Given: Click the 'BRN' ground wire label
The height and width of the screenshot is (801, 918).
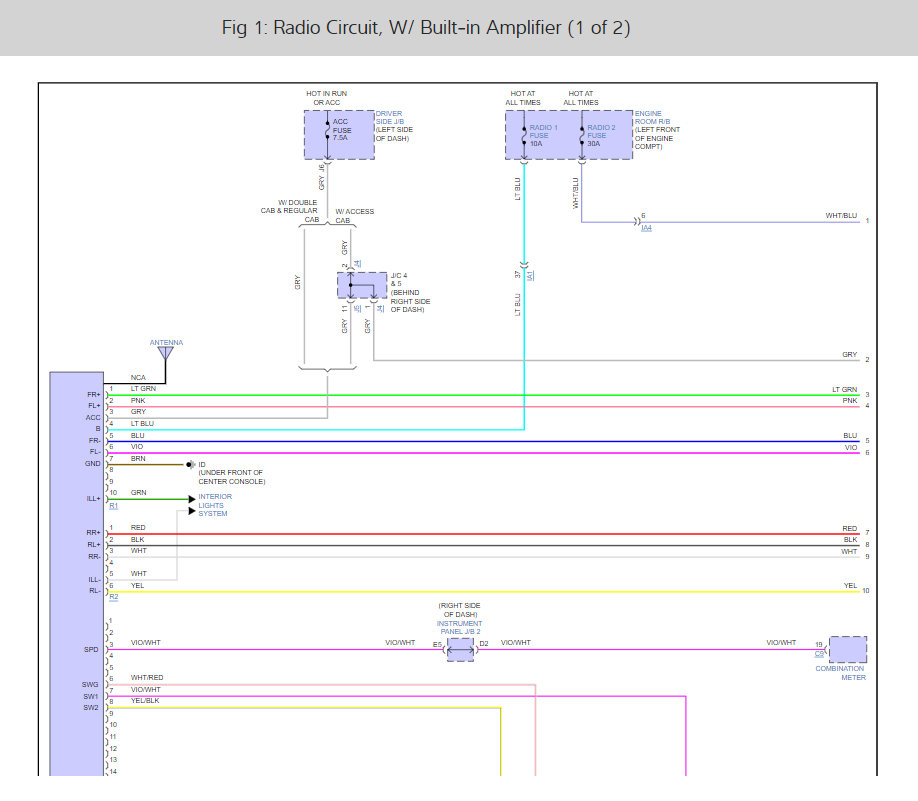Looking at the screenshot, I should [138, 458].
